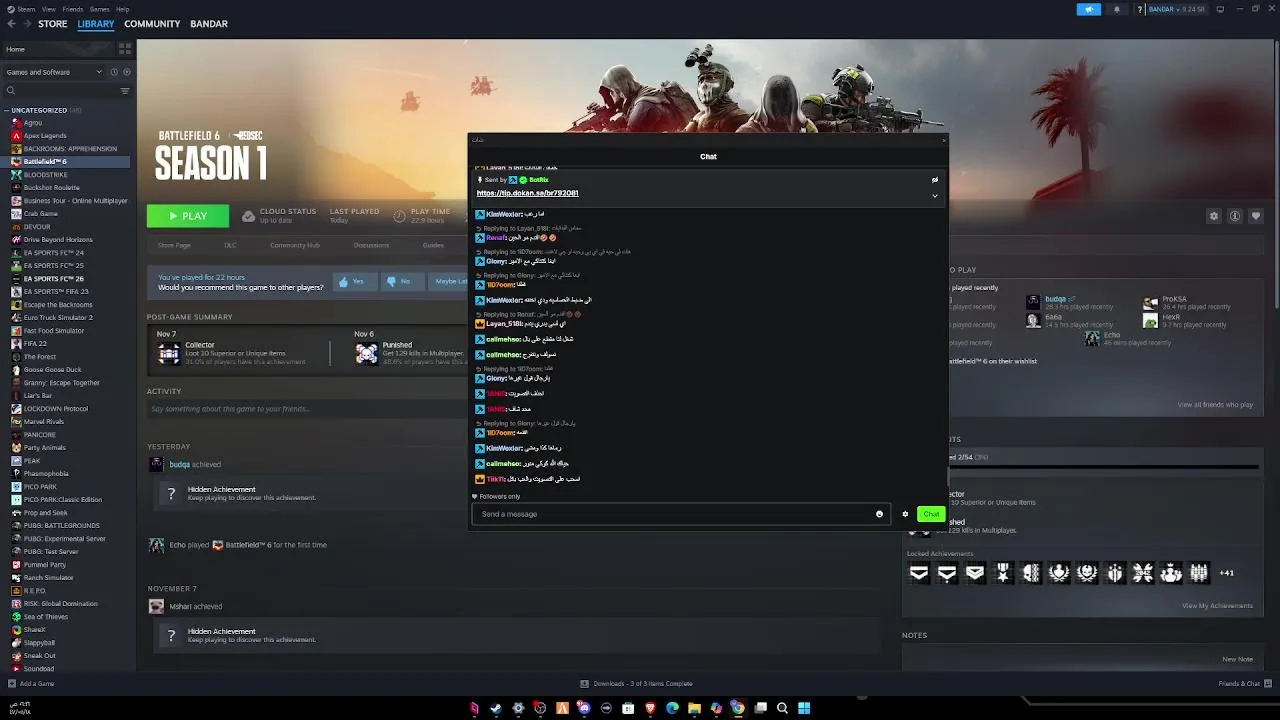Click the recent activity clock icon in sidebar
Screen dimensions: 1280x720
(x=114, y=72)
